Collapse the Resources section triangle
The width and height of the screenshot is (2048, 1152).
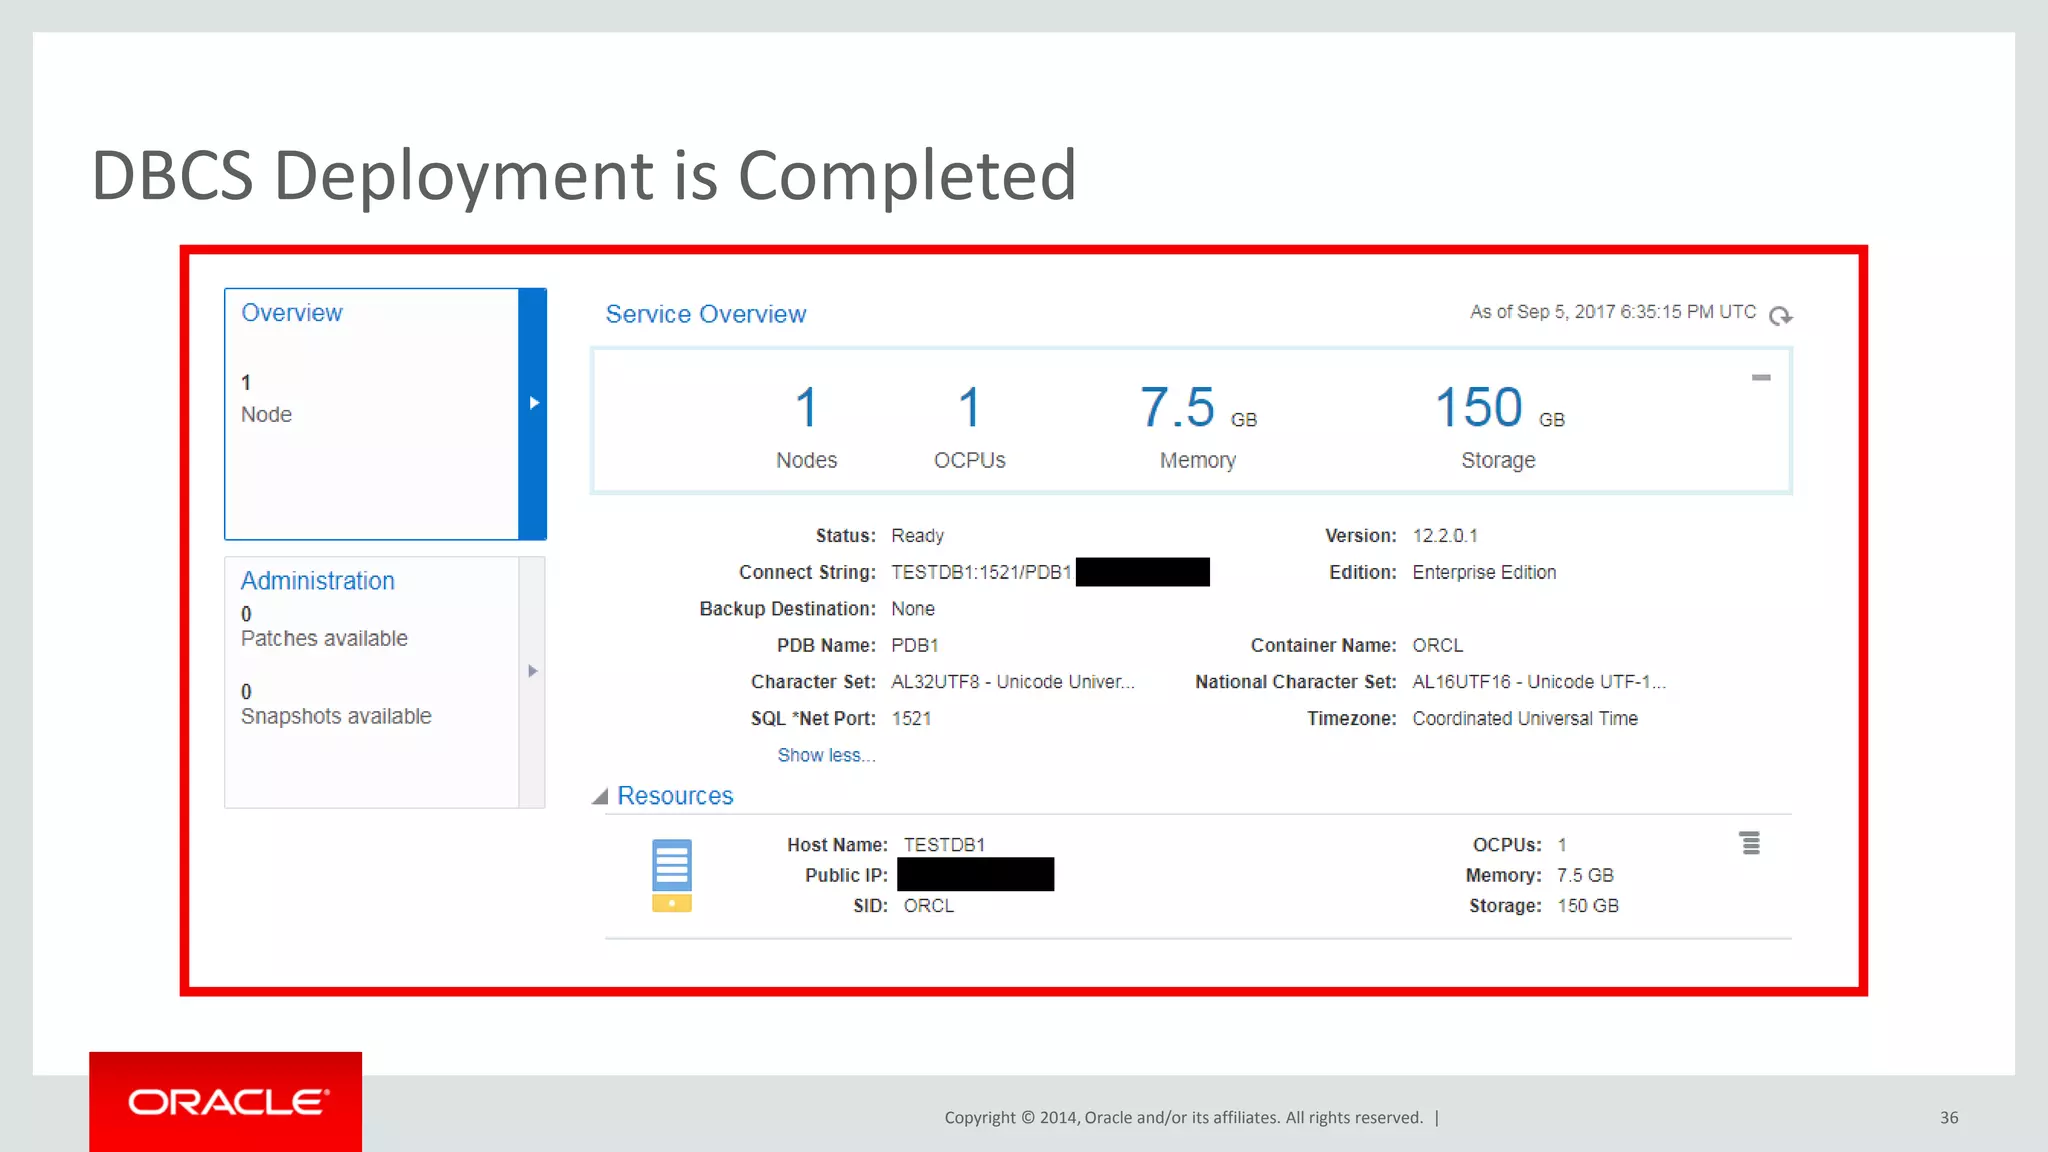tap(600, 796)
